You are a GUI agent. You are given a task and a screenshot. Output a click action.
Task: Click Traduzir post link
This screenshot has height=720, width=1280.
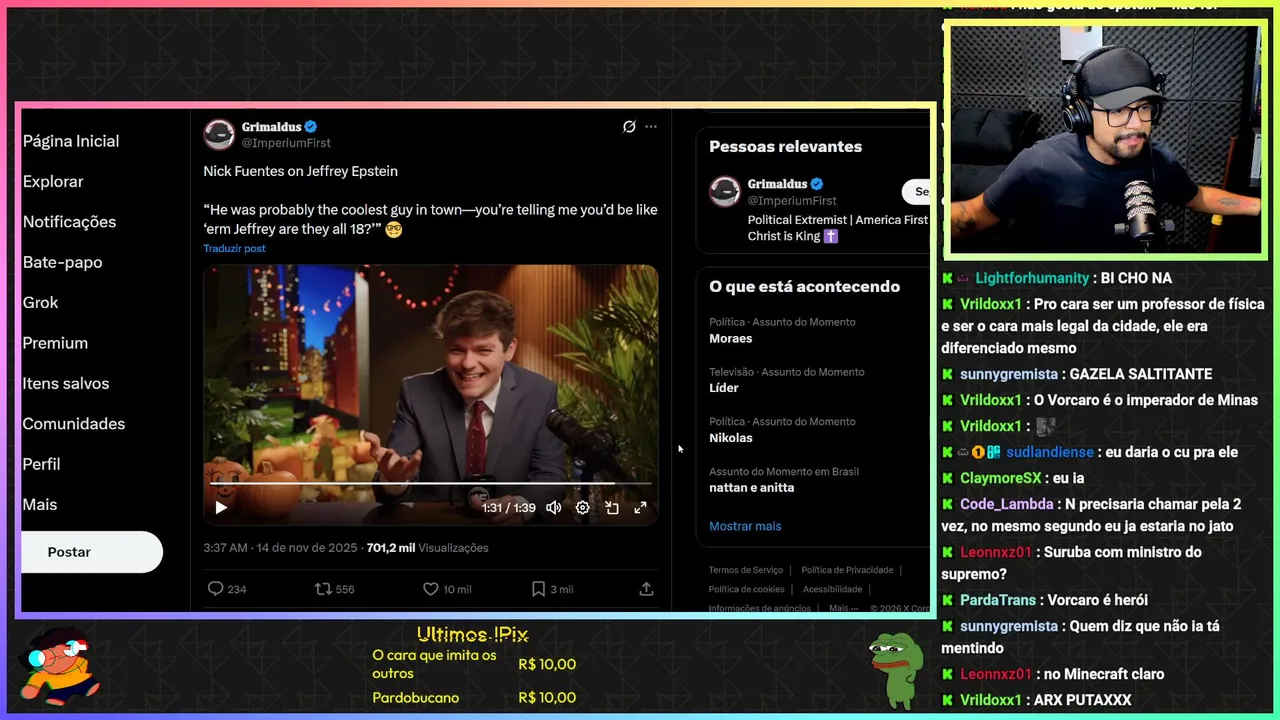234,248
